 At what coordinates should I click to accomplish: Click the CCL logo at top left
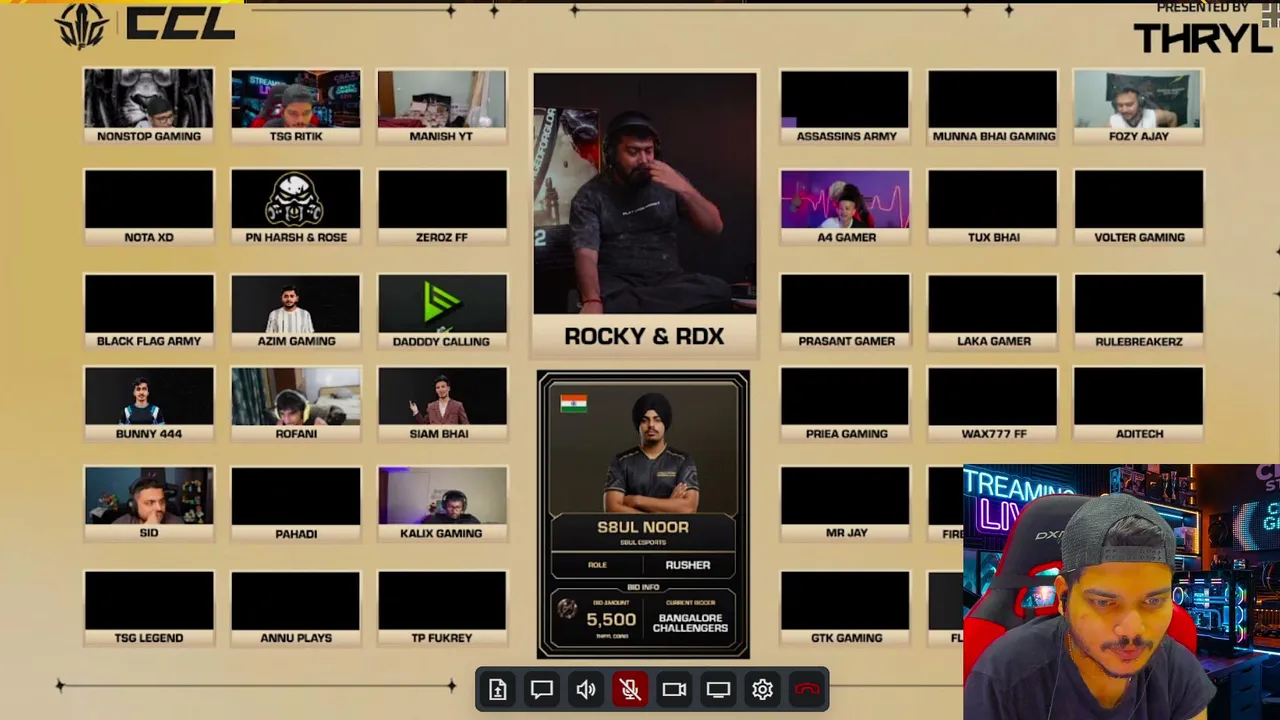click(146, 24)
